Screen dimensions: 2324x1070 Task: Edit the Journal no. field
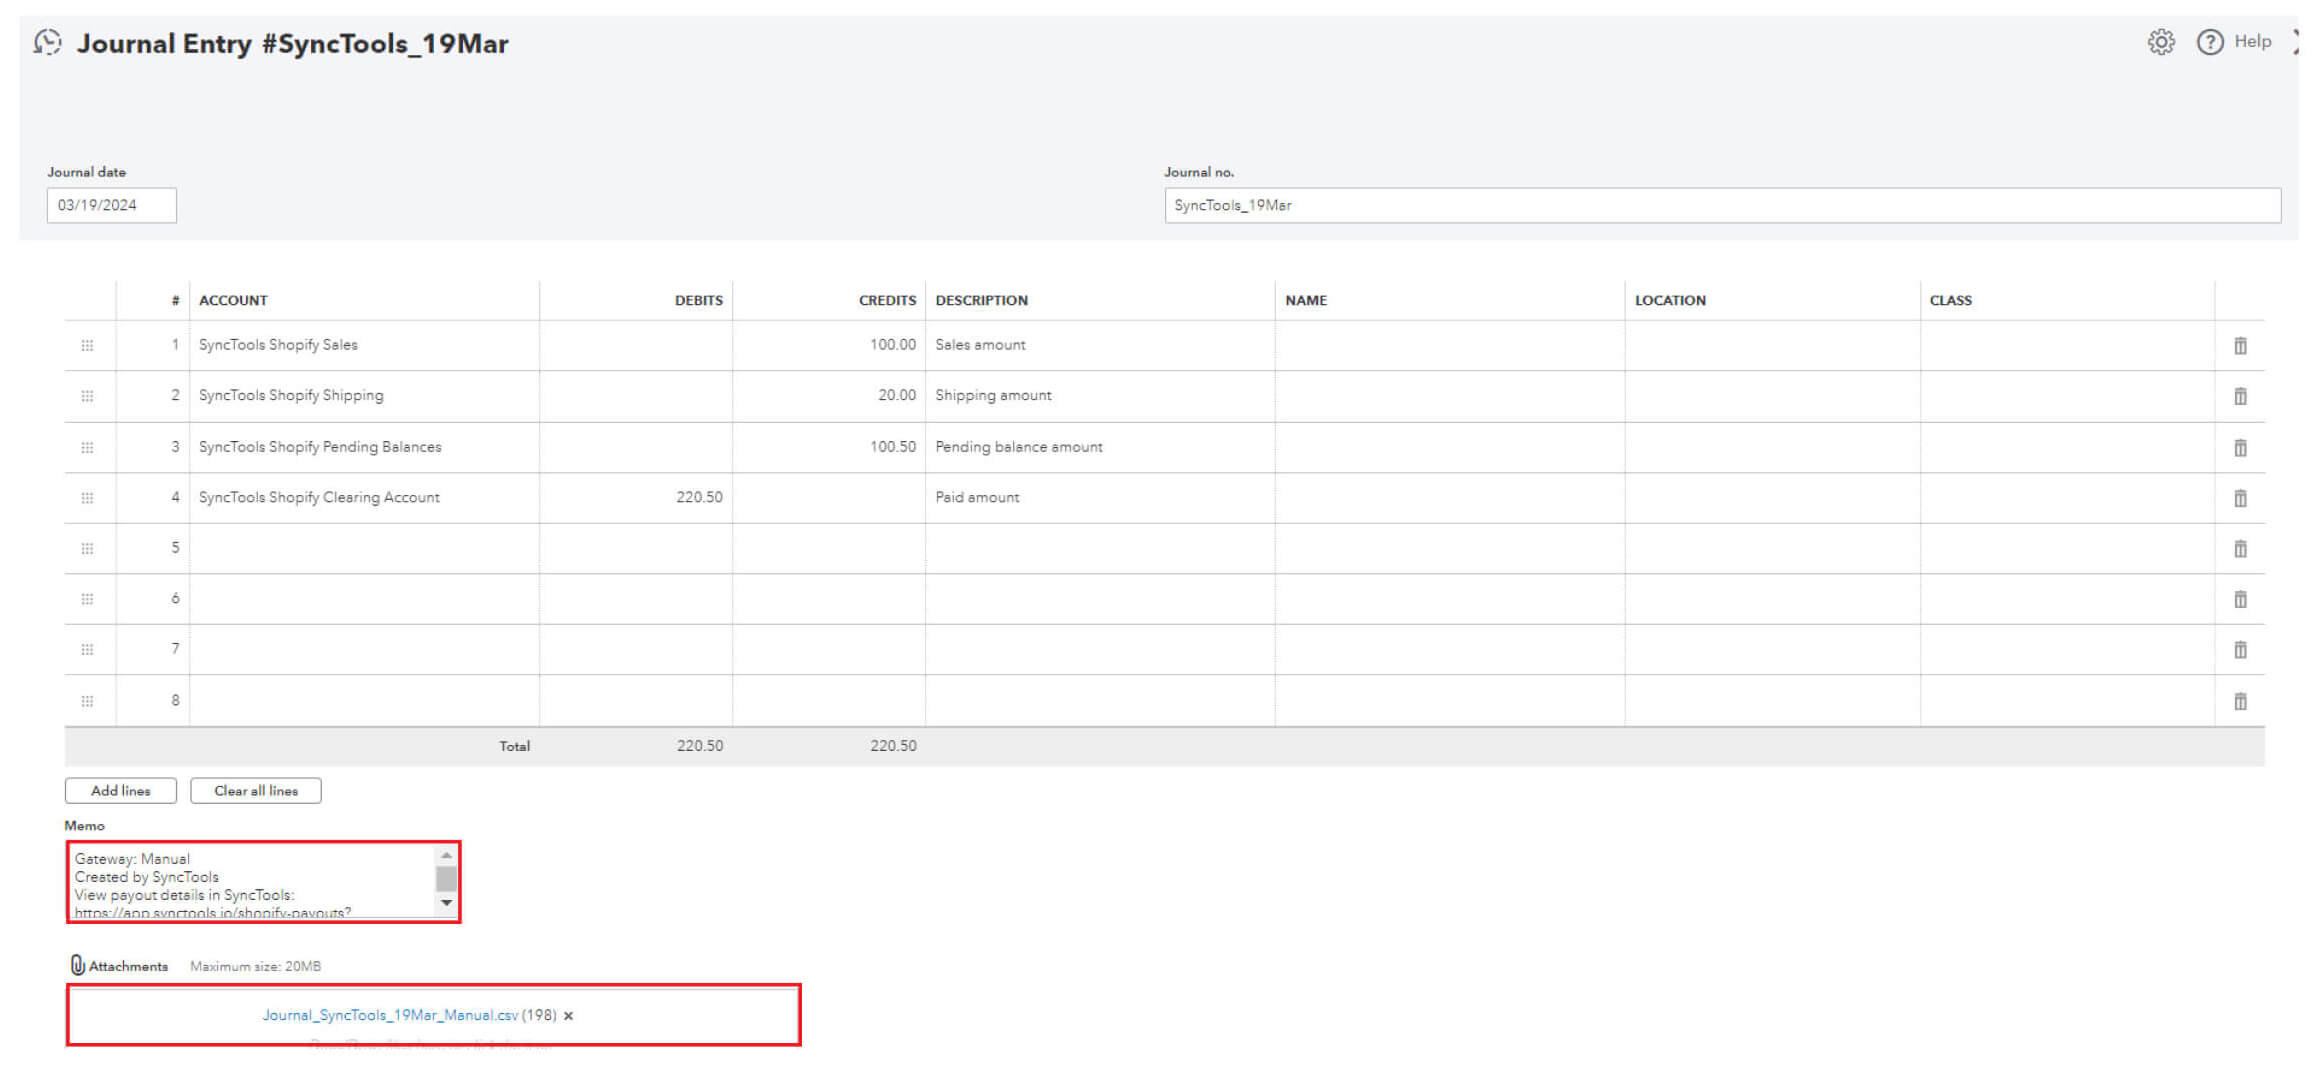click(x=1722, y=205)
